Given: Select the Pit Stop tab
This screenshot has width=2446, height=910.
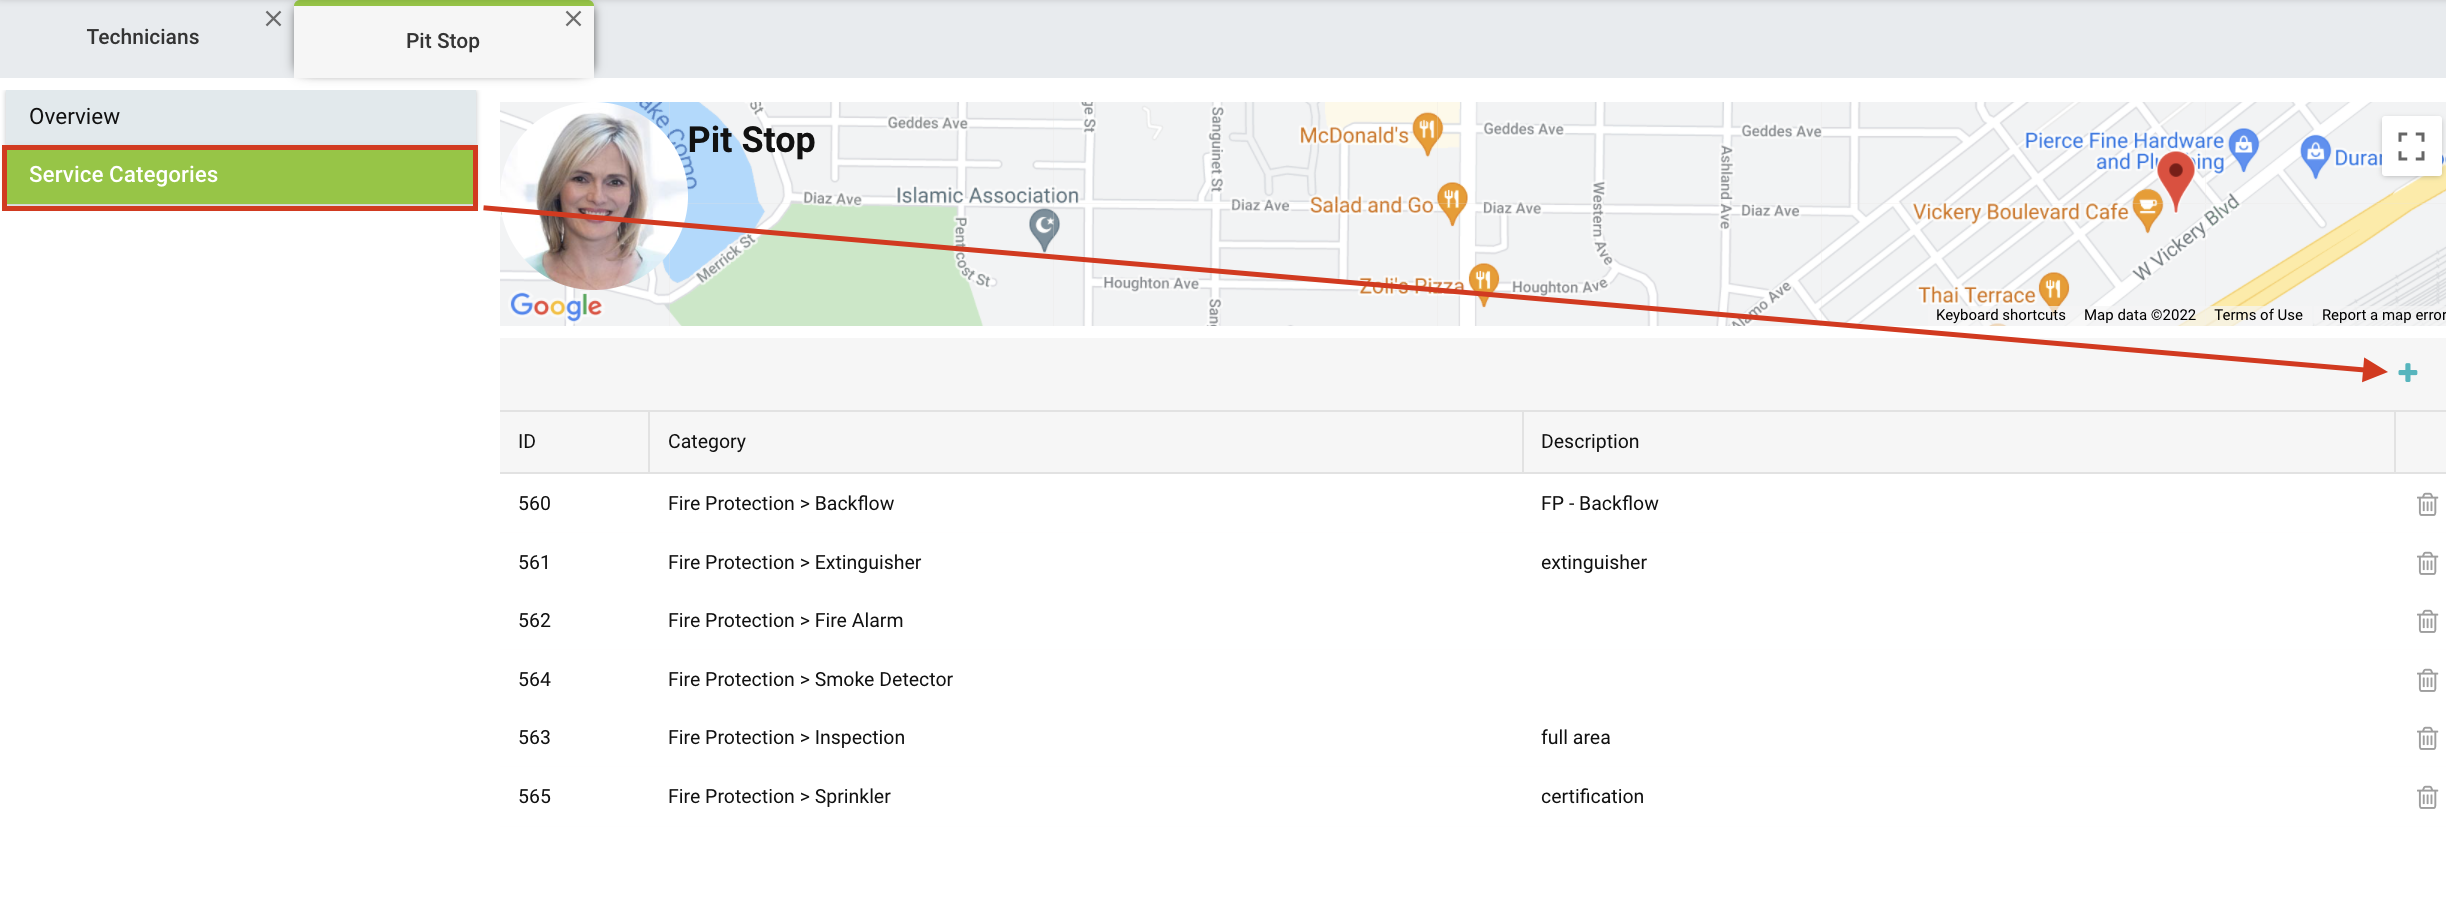Looking at the screenshot, I should click(x=442, y=41).
